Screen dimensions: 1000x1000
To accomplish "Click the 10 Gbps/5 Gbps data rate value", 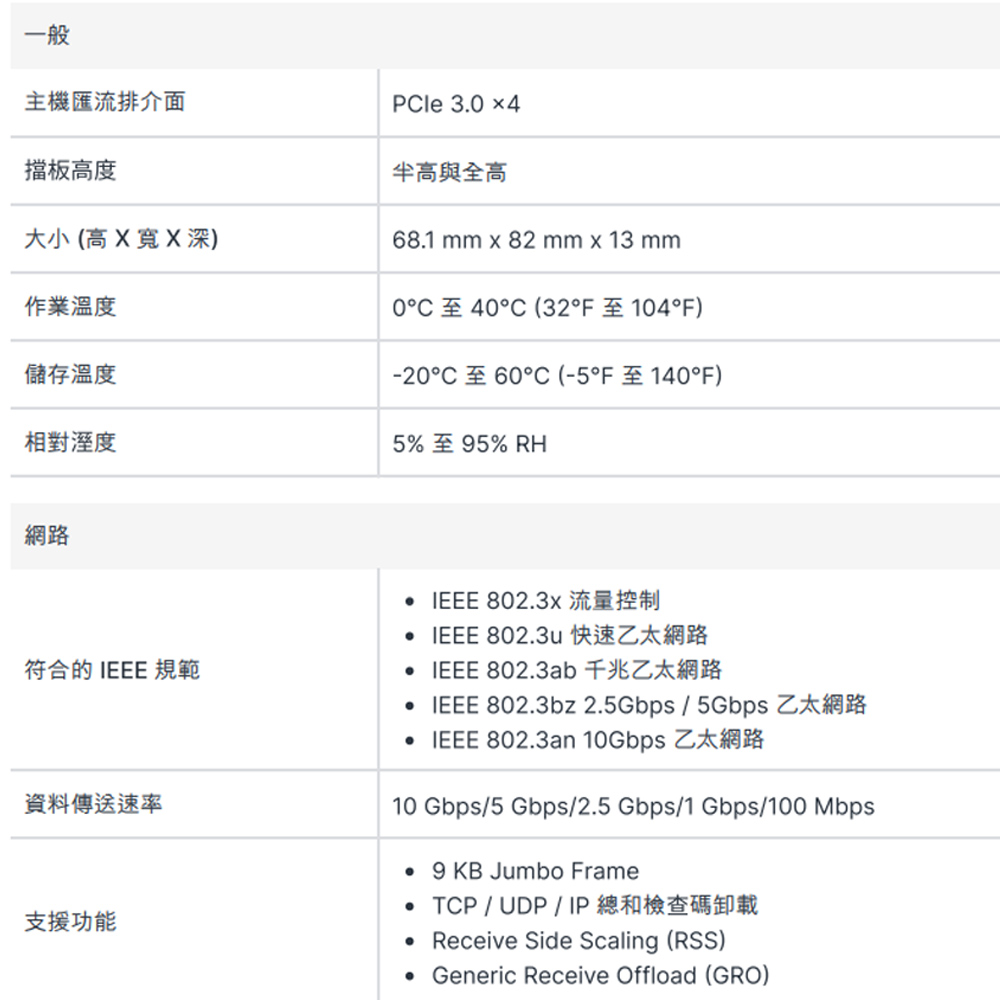I will 633,806.
